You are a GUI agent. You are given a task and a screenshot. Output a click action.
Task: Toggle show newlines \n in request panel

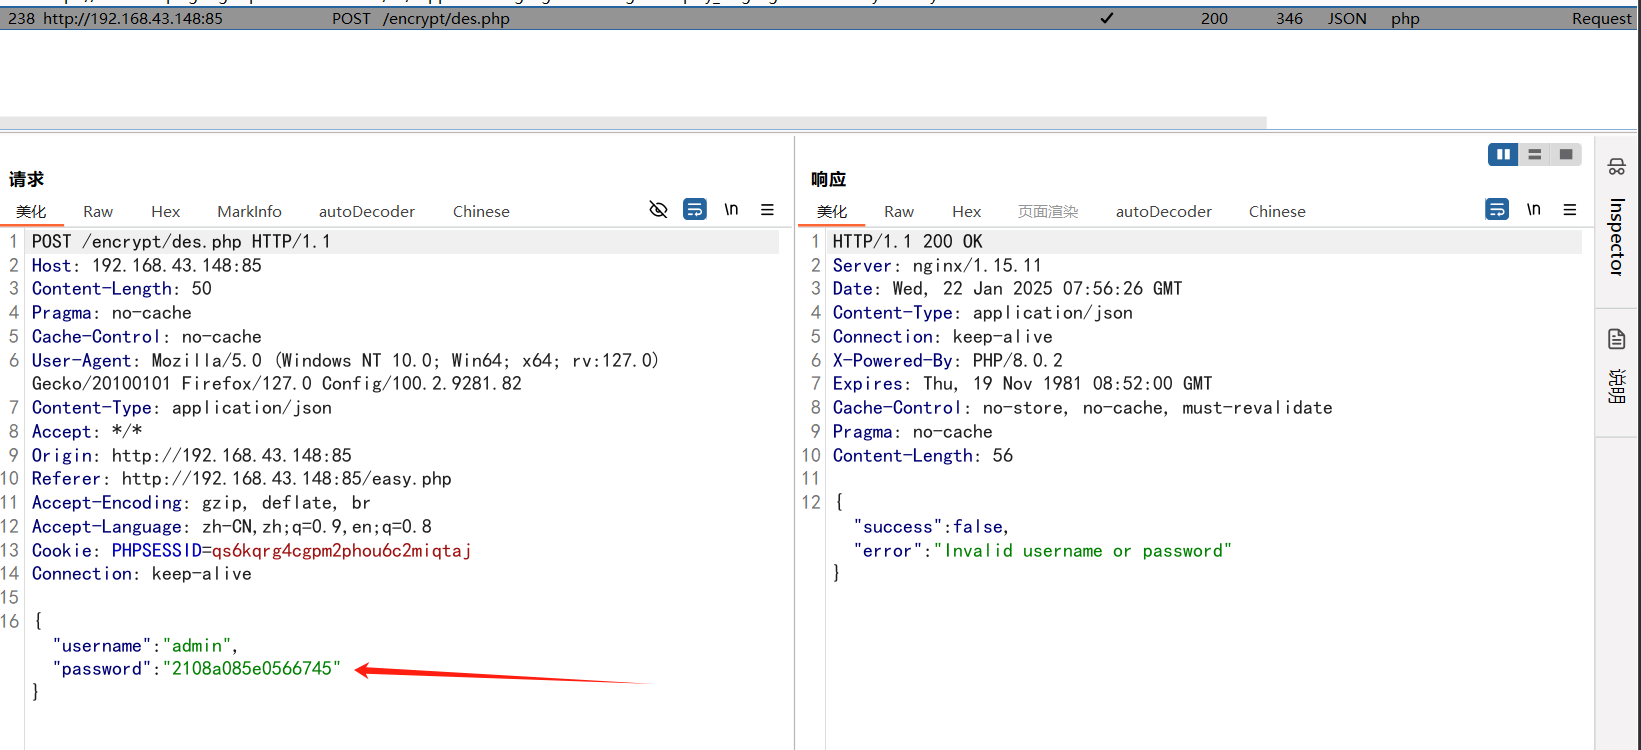click(731, 209)
